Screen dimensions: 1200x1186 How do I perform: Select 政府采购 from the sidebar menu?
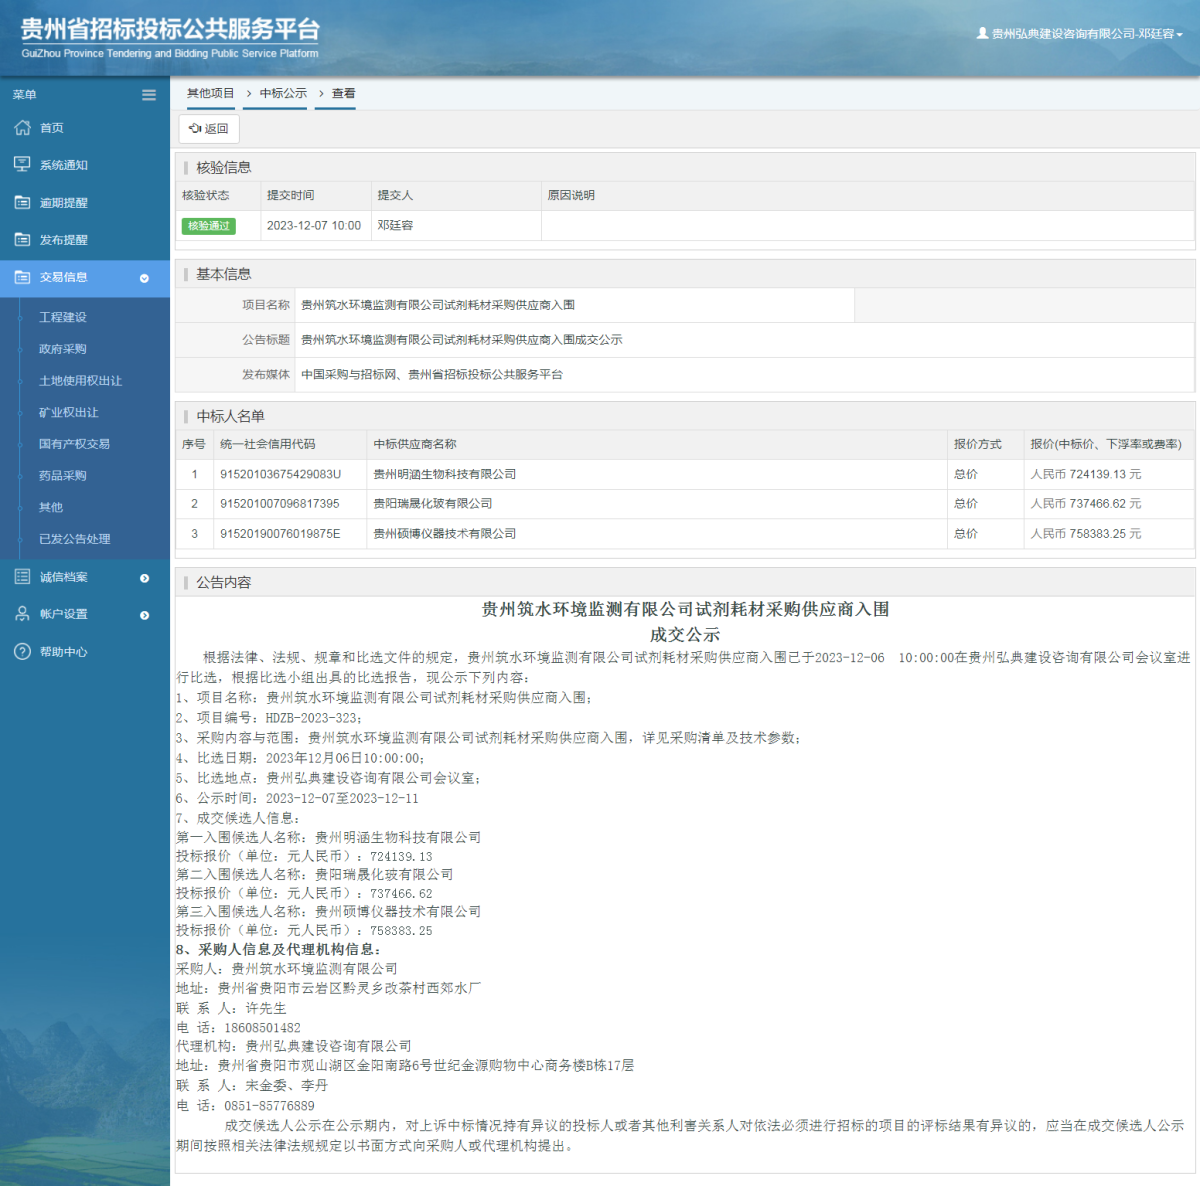click(x=62, y=349)
